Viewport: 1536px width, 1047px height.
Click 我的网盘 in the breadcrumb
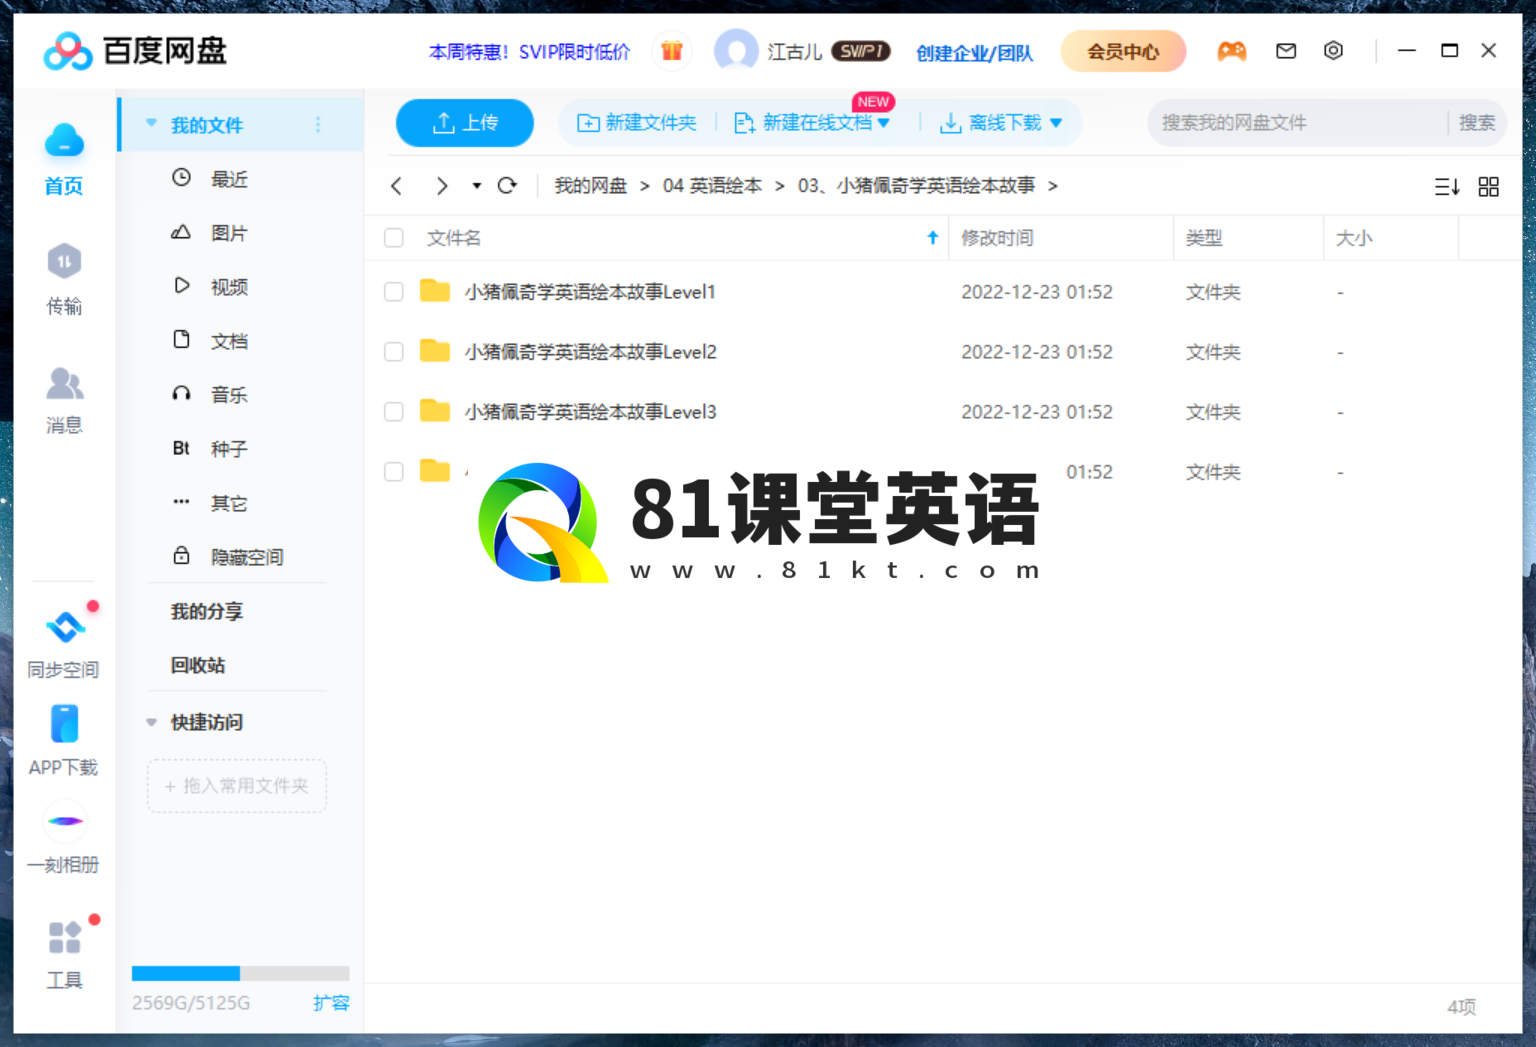click(591, 186)
